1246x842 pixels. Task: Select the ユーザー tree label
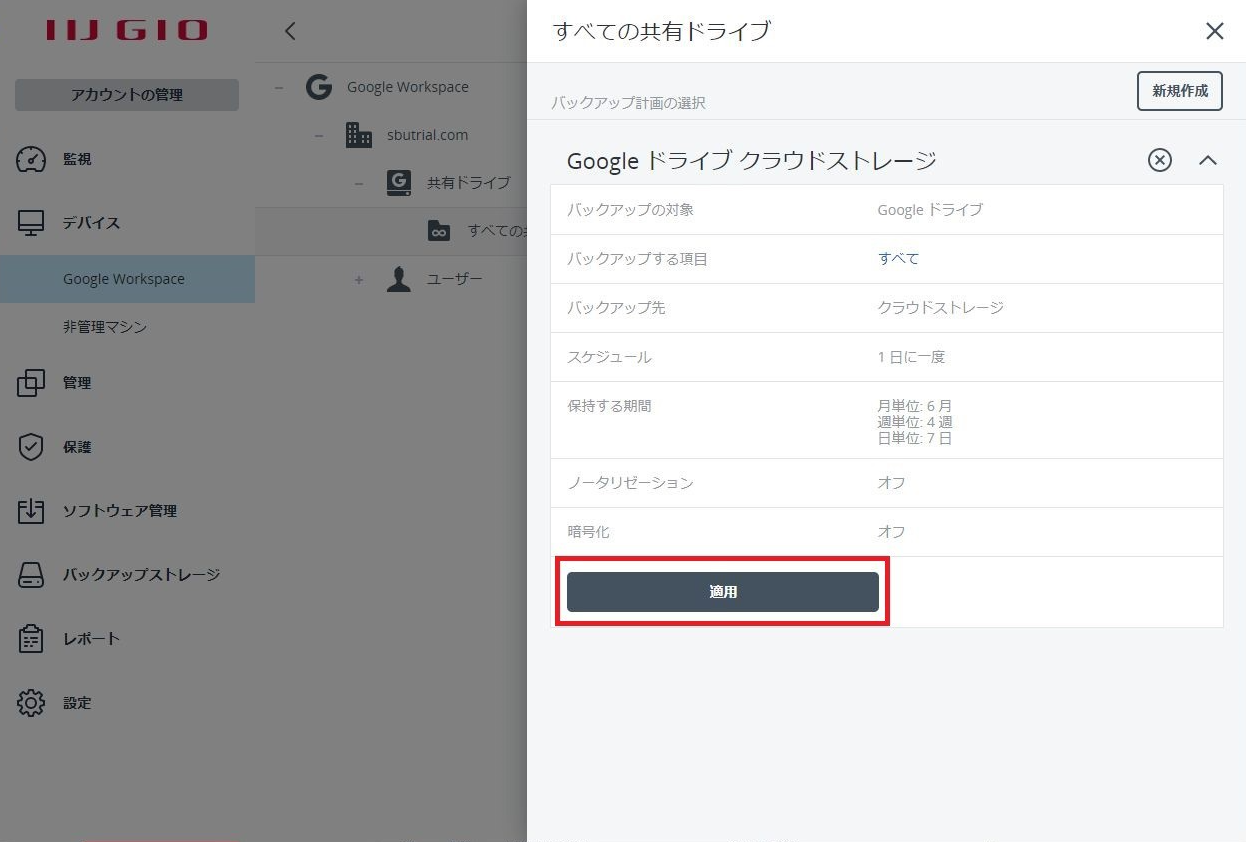coord(455,279)
